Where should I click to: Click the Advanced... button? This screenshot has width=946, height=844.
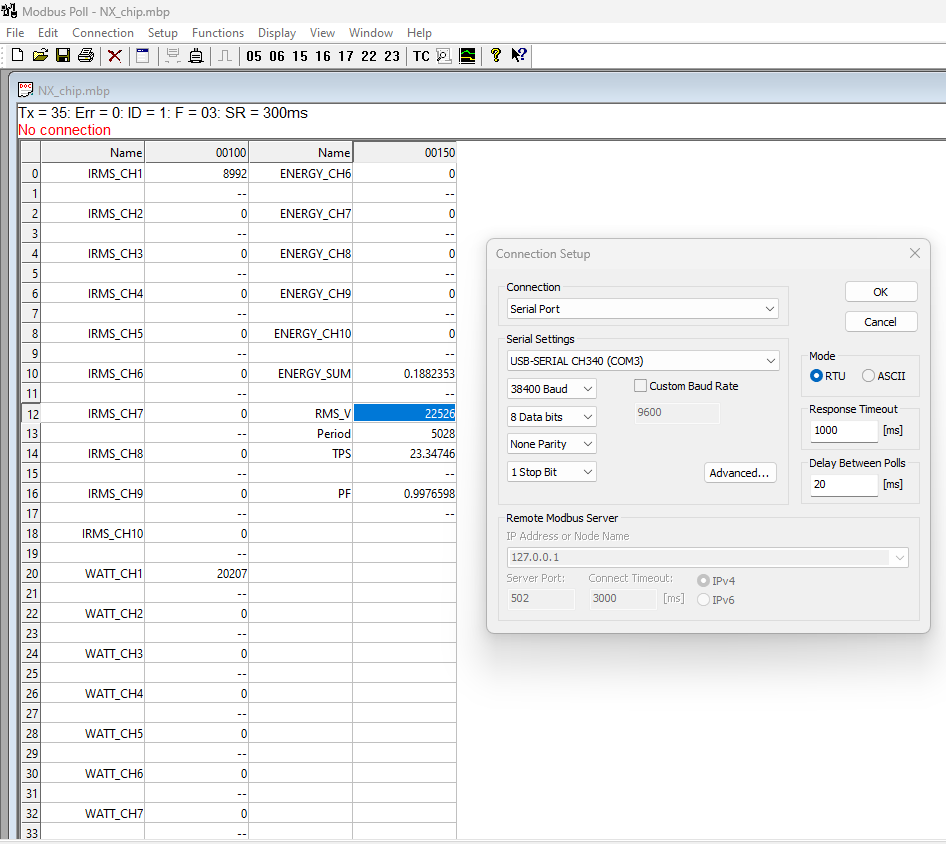[739, 473]
